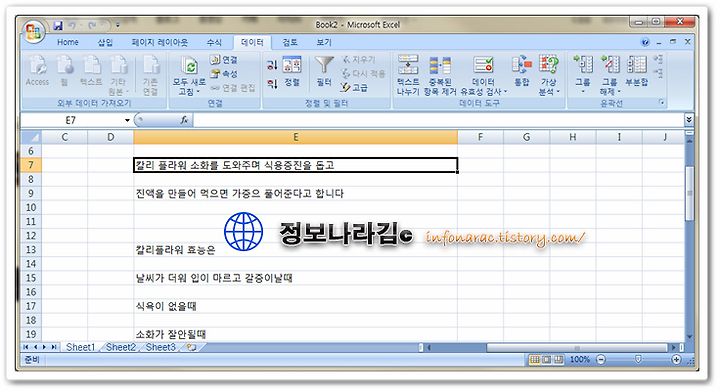Go to last sheet navigation arrow
720x392 pixels.
(x=54, y=347)
